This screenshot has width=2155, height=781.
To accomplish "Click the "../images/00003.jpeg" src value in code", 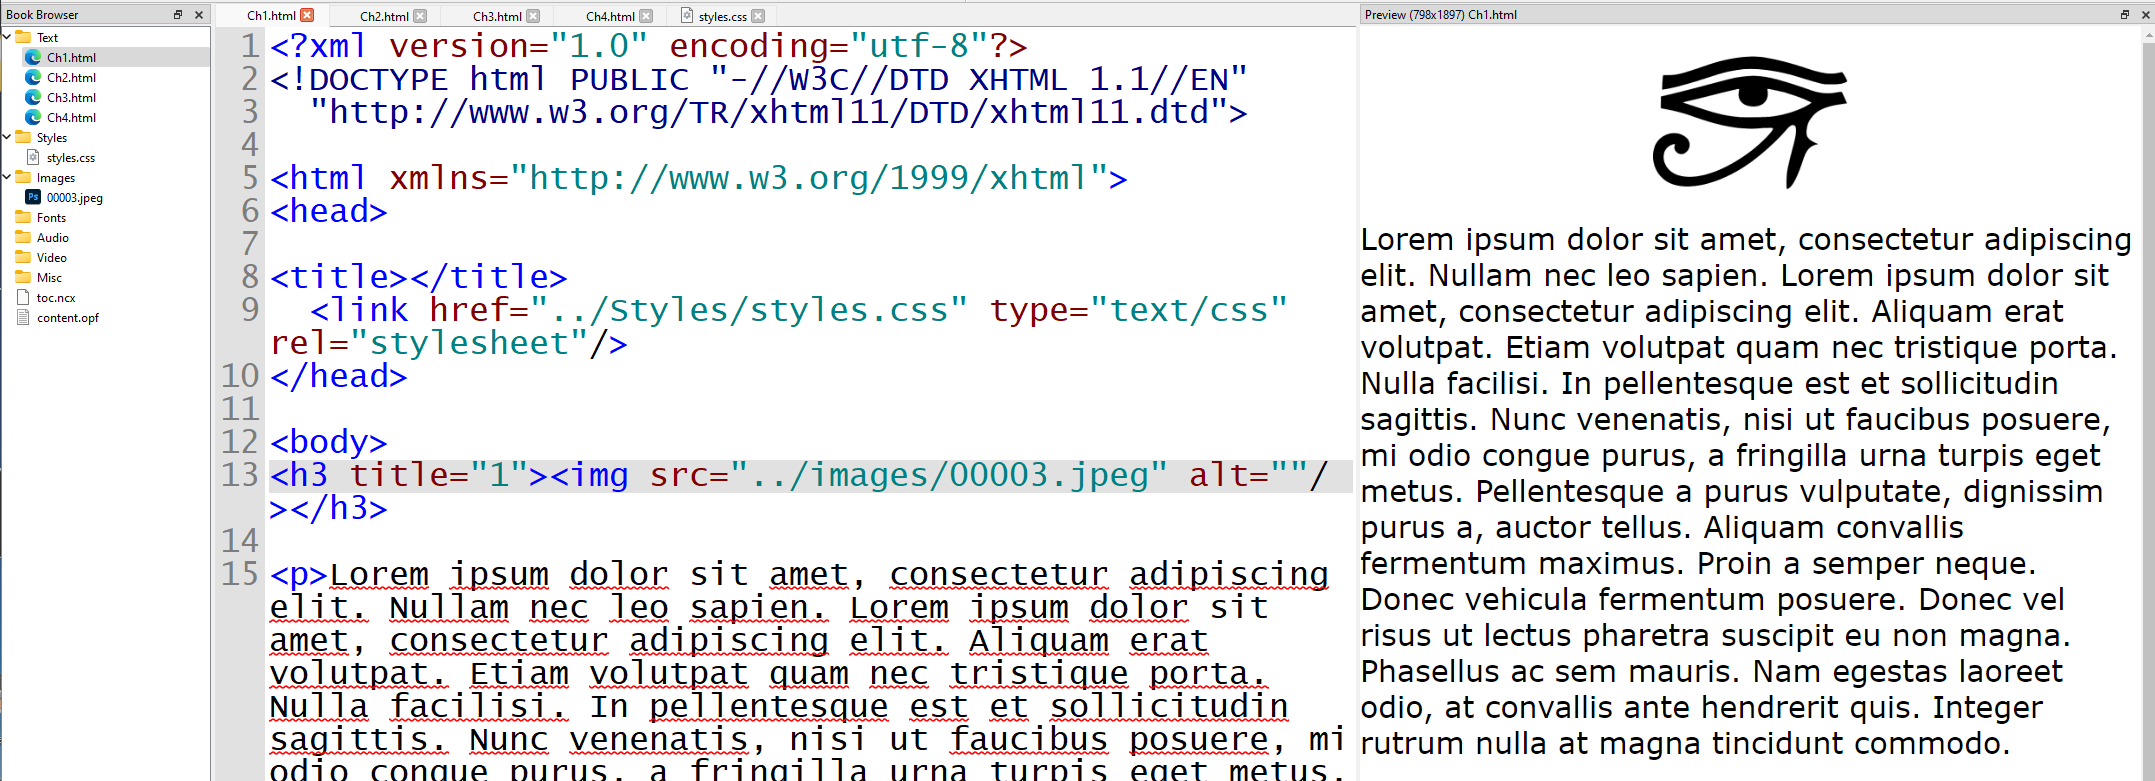I will [949, 475].
